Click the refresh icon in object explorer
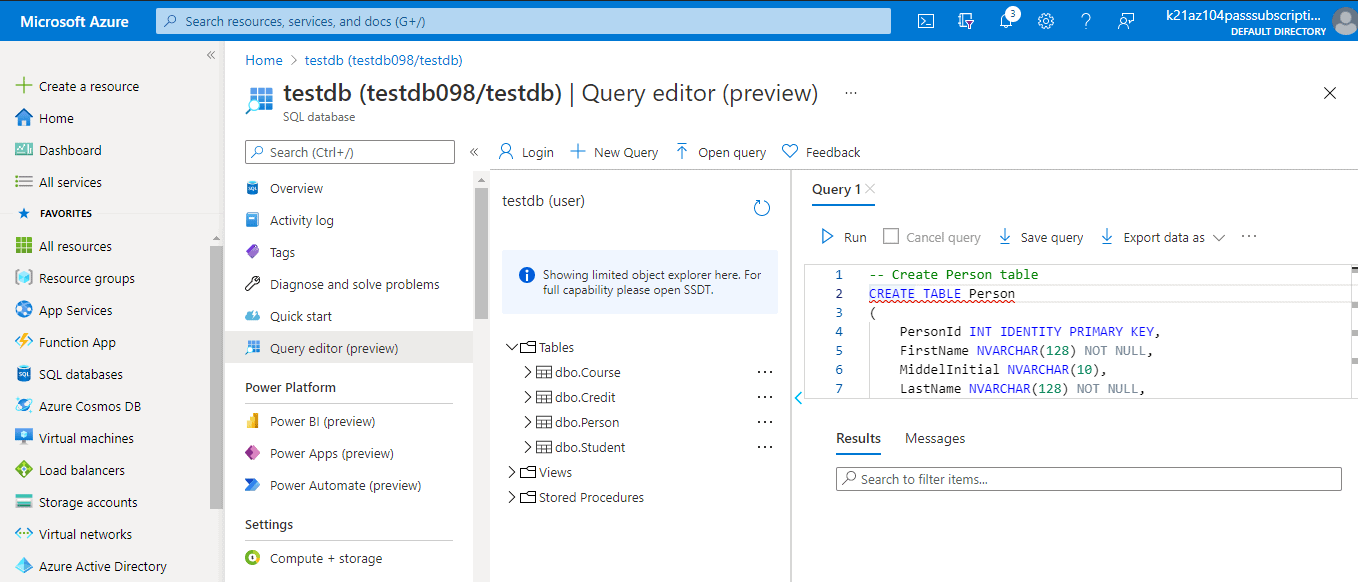The image size is (1358, 582). click(x=762, y=207)
